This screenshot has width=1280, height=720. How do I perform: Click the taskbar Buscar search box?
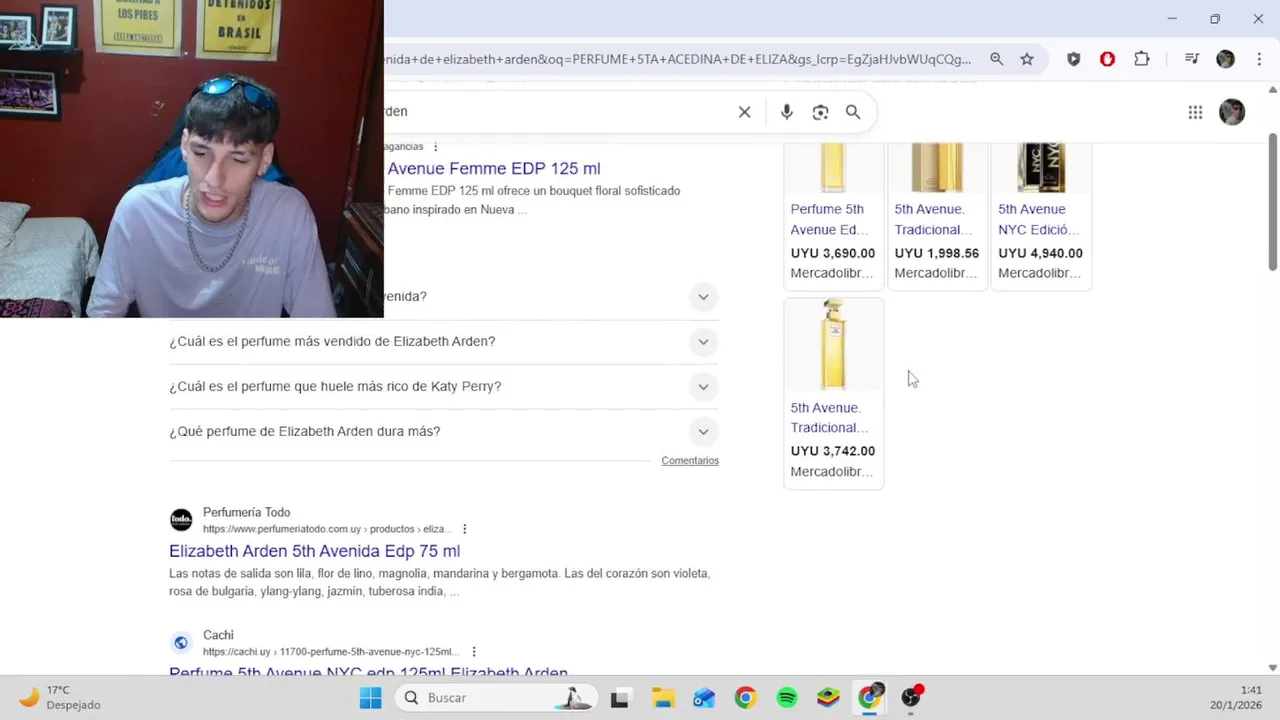(496, 698)
